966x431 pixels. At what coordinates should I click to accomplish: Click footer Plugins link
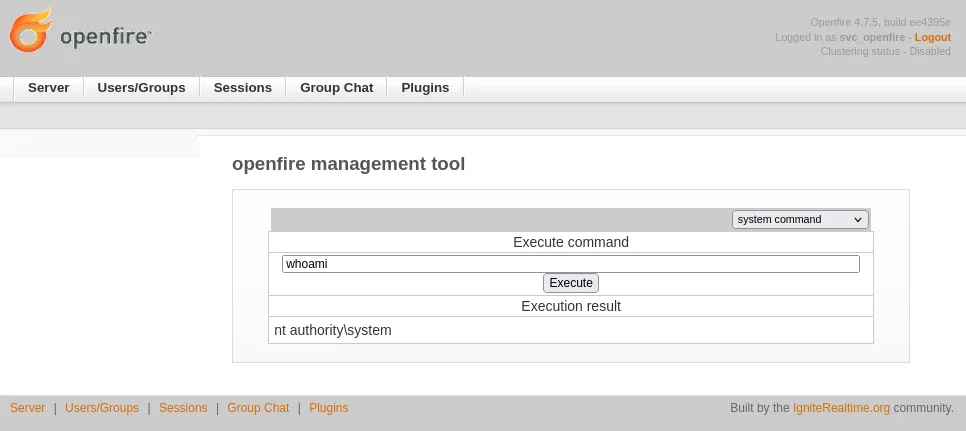pyautogui.click(x=328, y=408)
